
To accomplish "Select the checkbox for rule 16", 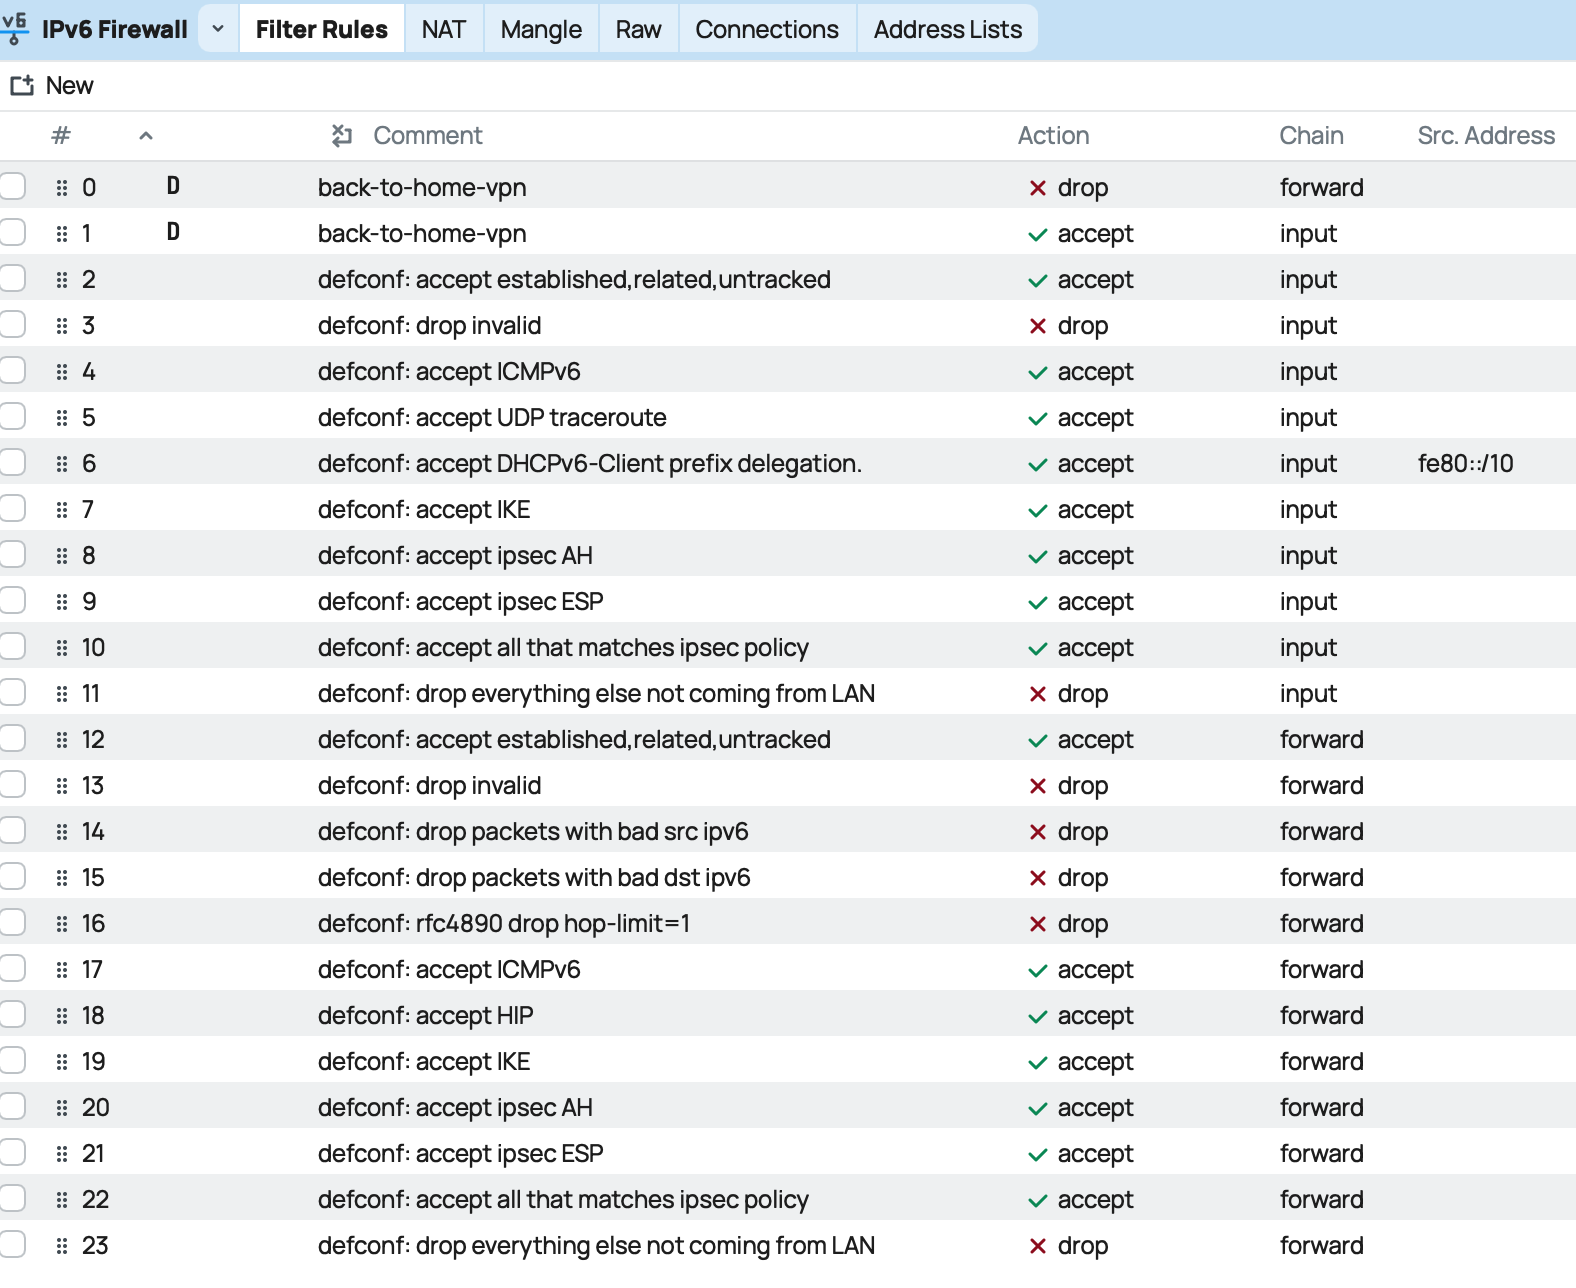I will (12, 922).
